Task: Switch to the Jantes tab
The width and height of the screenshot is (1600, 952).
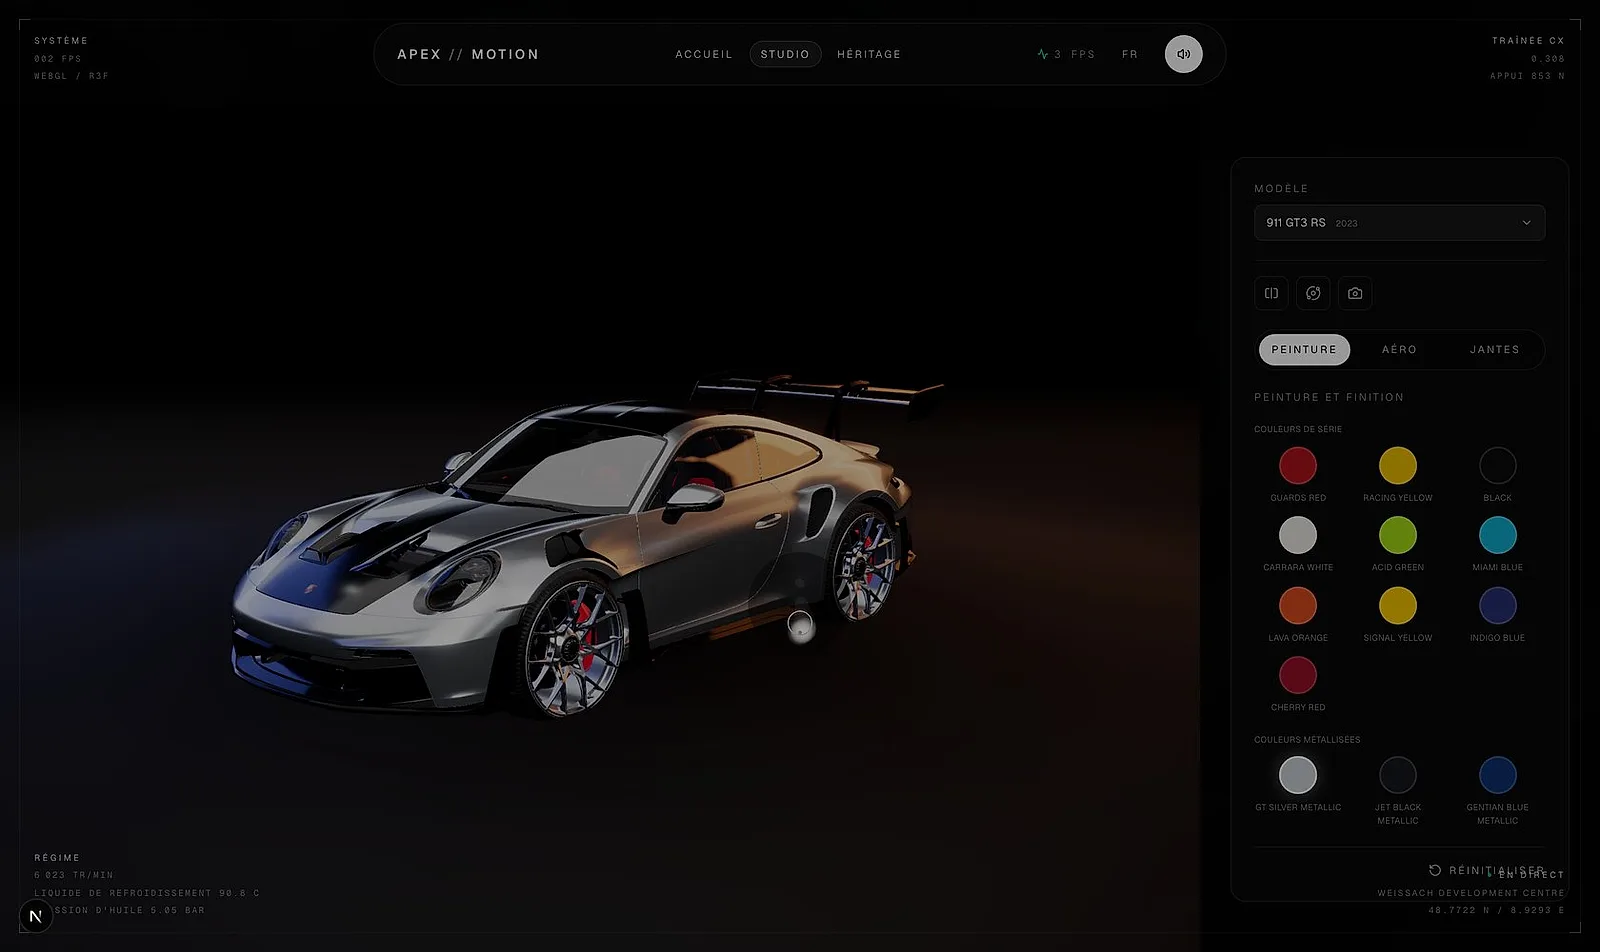Action: coord(1494,350)
